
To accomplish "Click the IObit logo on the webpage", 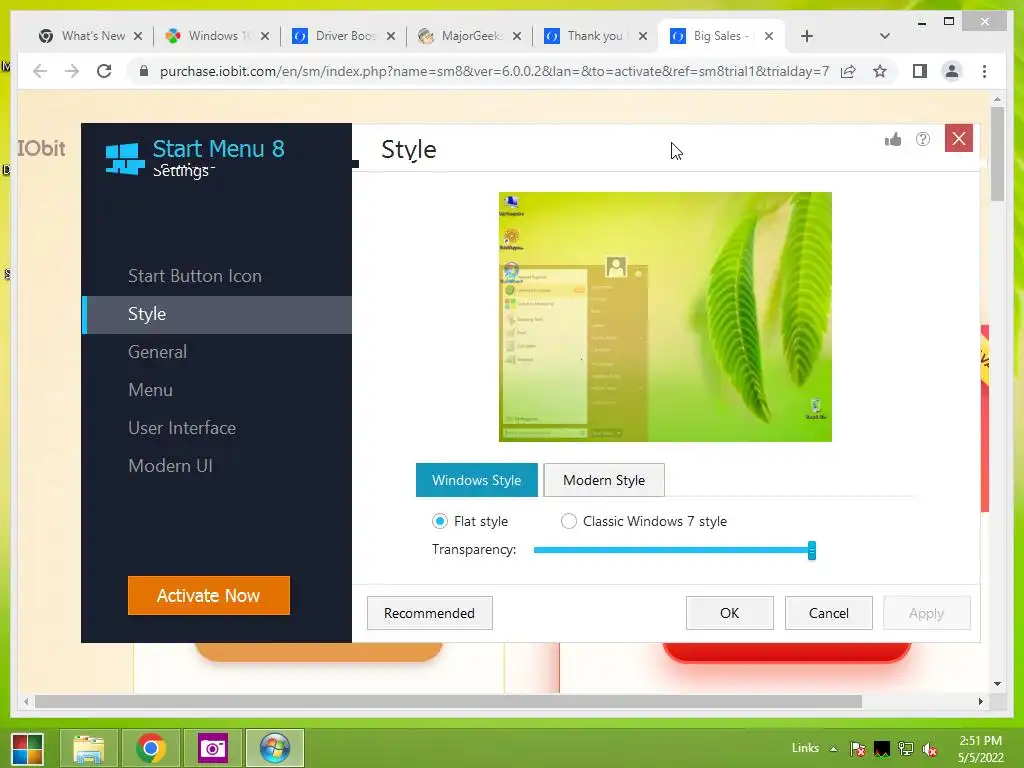I will tap(41, 148).
